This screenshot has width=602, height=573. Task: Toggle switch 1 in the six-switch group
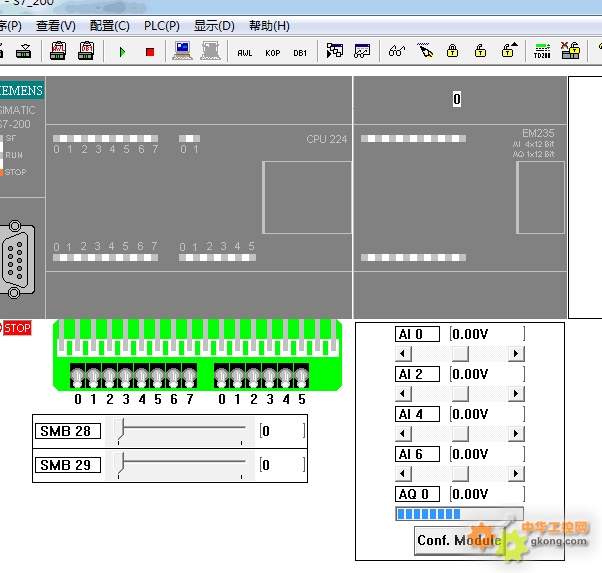238,376
